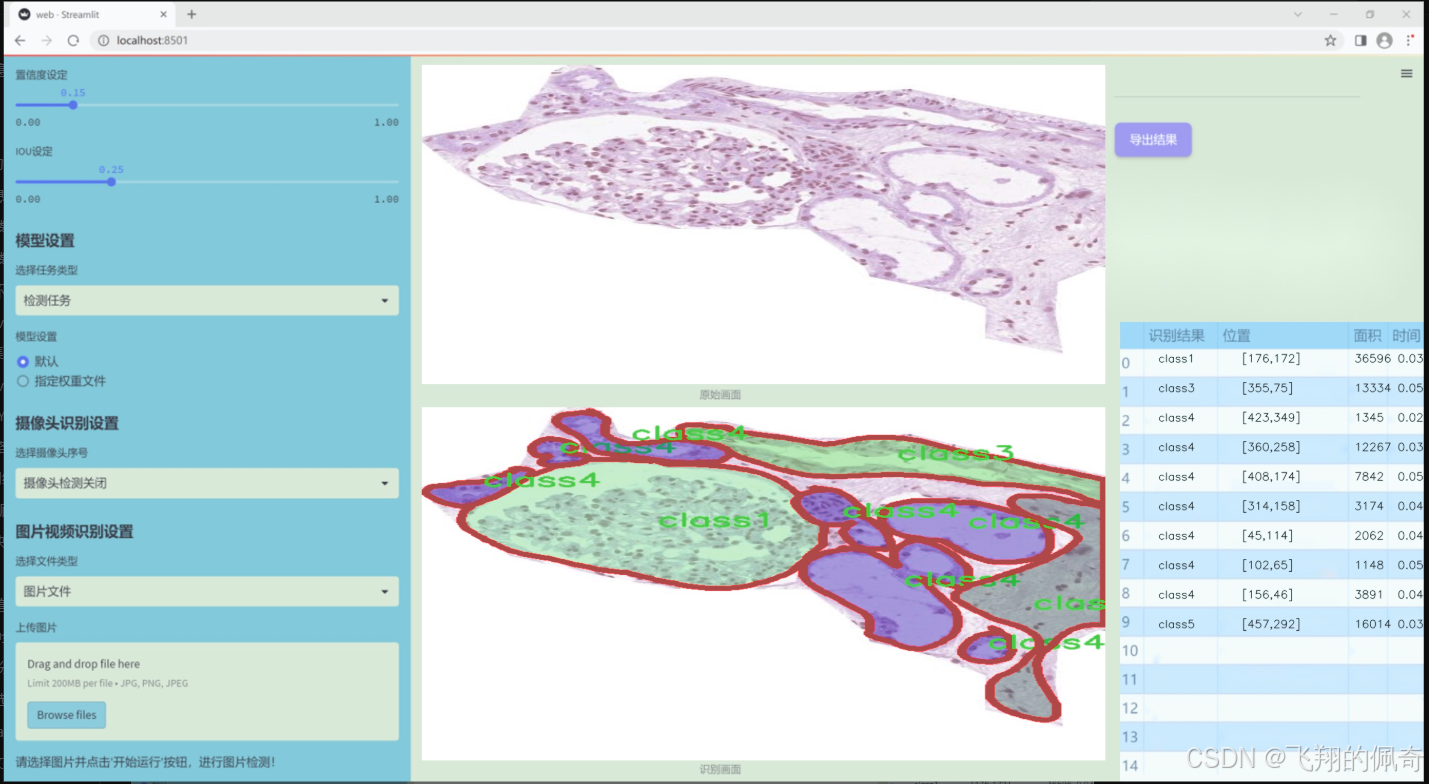Viewport: 1429px width, 784px height.
Task: Click the original image preview (原始画面)
Action: pyautogui.click(x=763, y=224)
